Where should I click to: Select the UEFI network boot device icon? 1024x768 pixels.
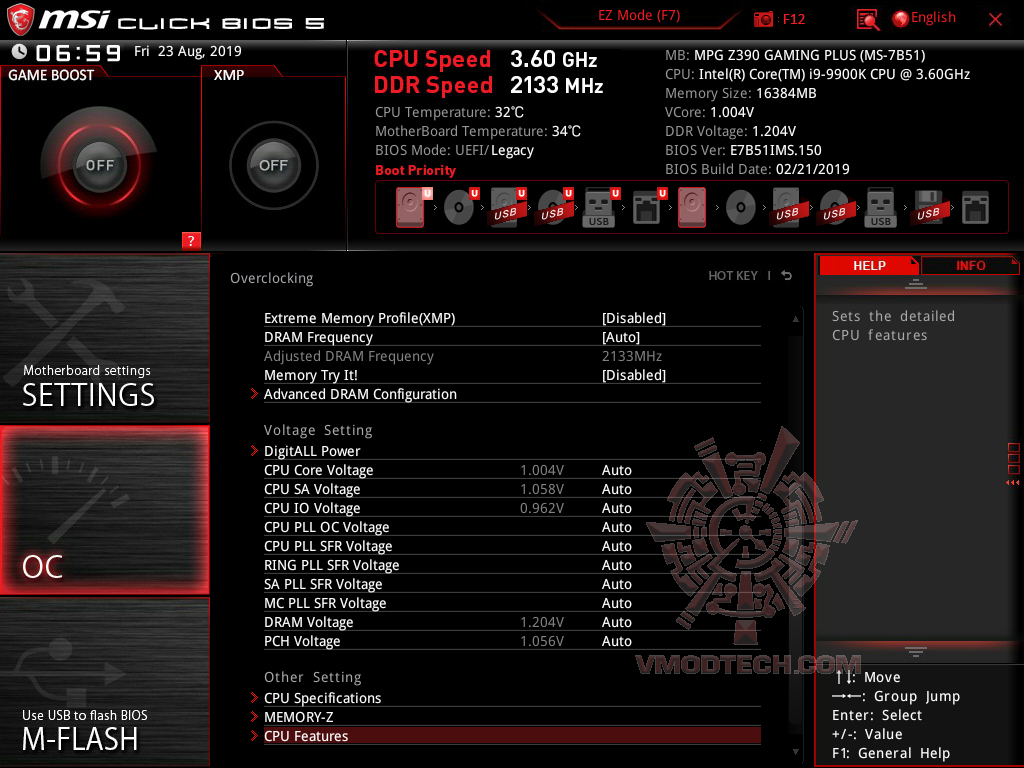coord(648,207)
